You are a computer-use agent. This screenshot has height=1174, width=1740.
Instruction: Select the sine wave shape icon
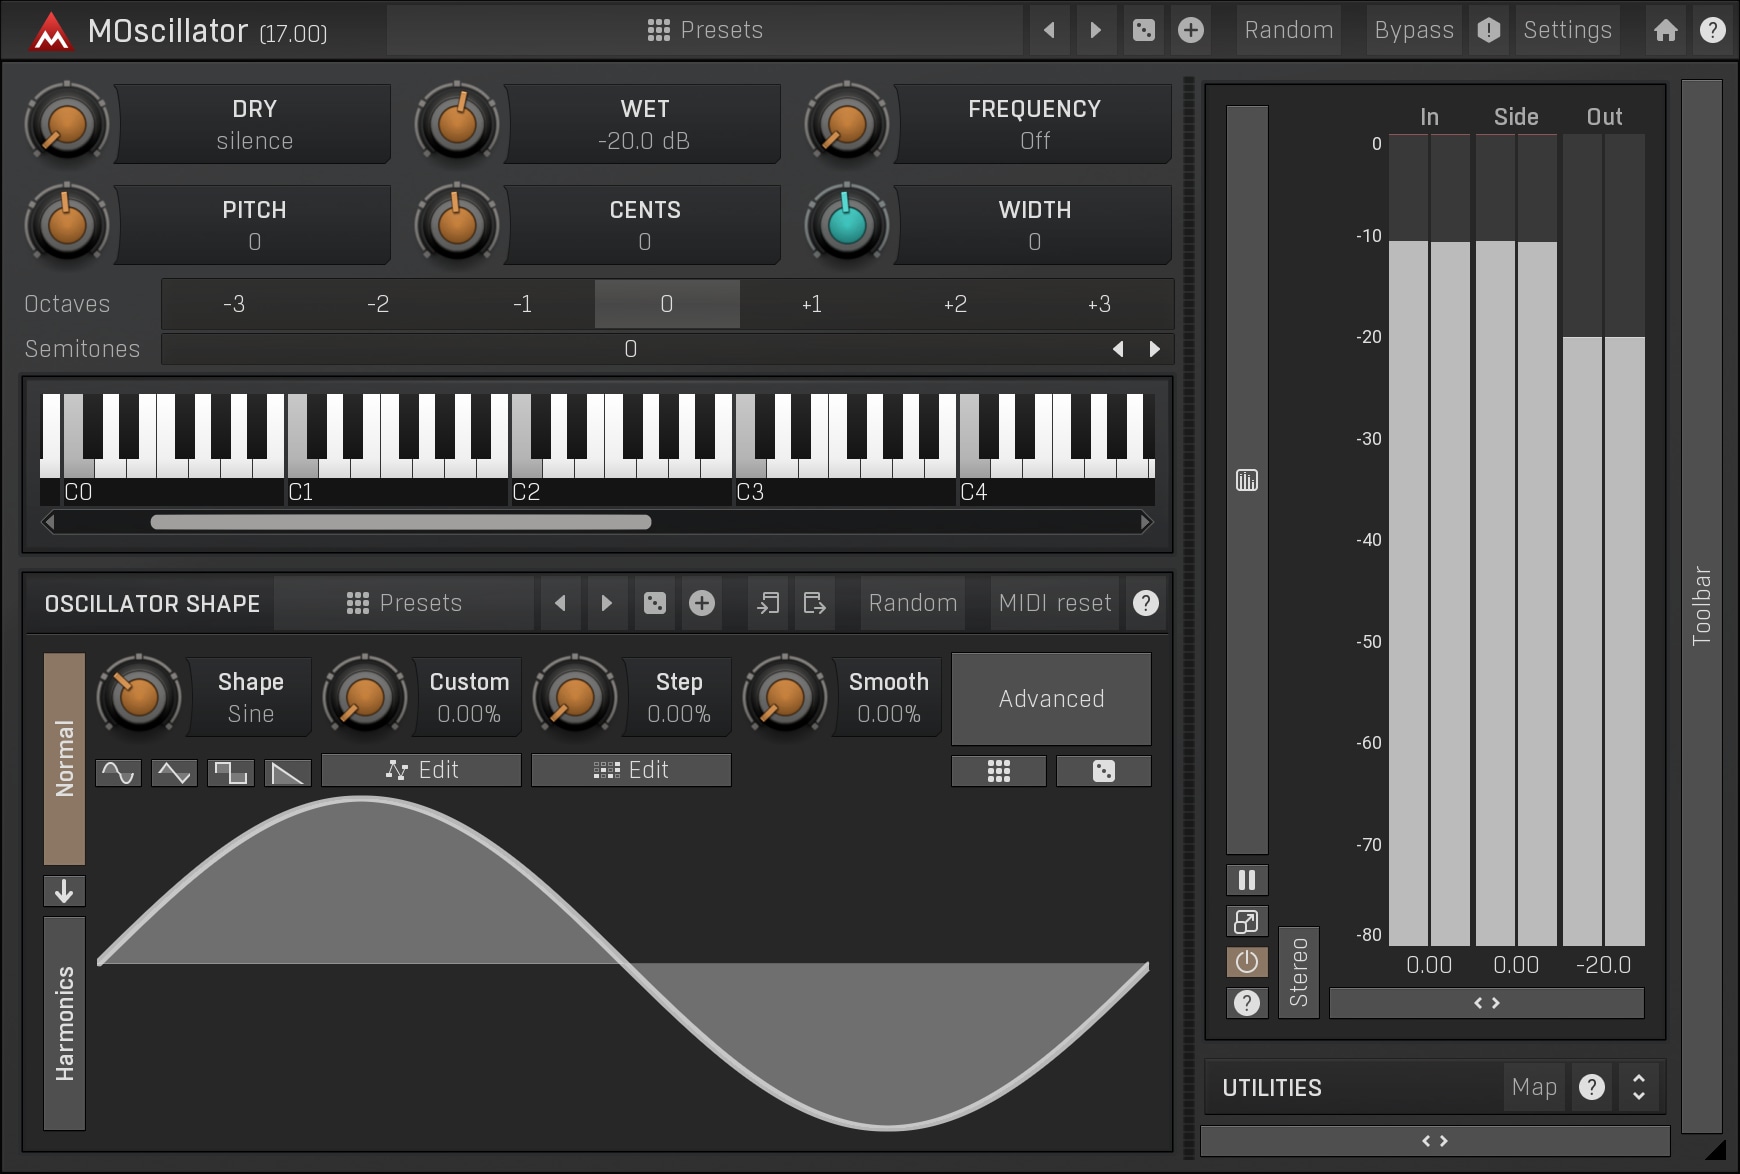click(118, 772)
